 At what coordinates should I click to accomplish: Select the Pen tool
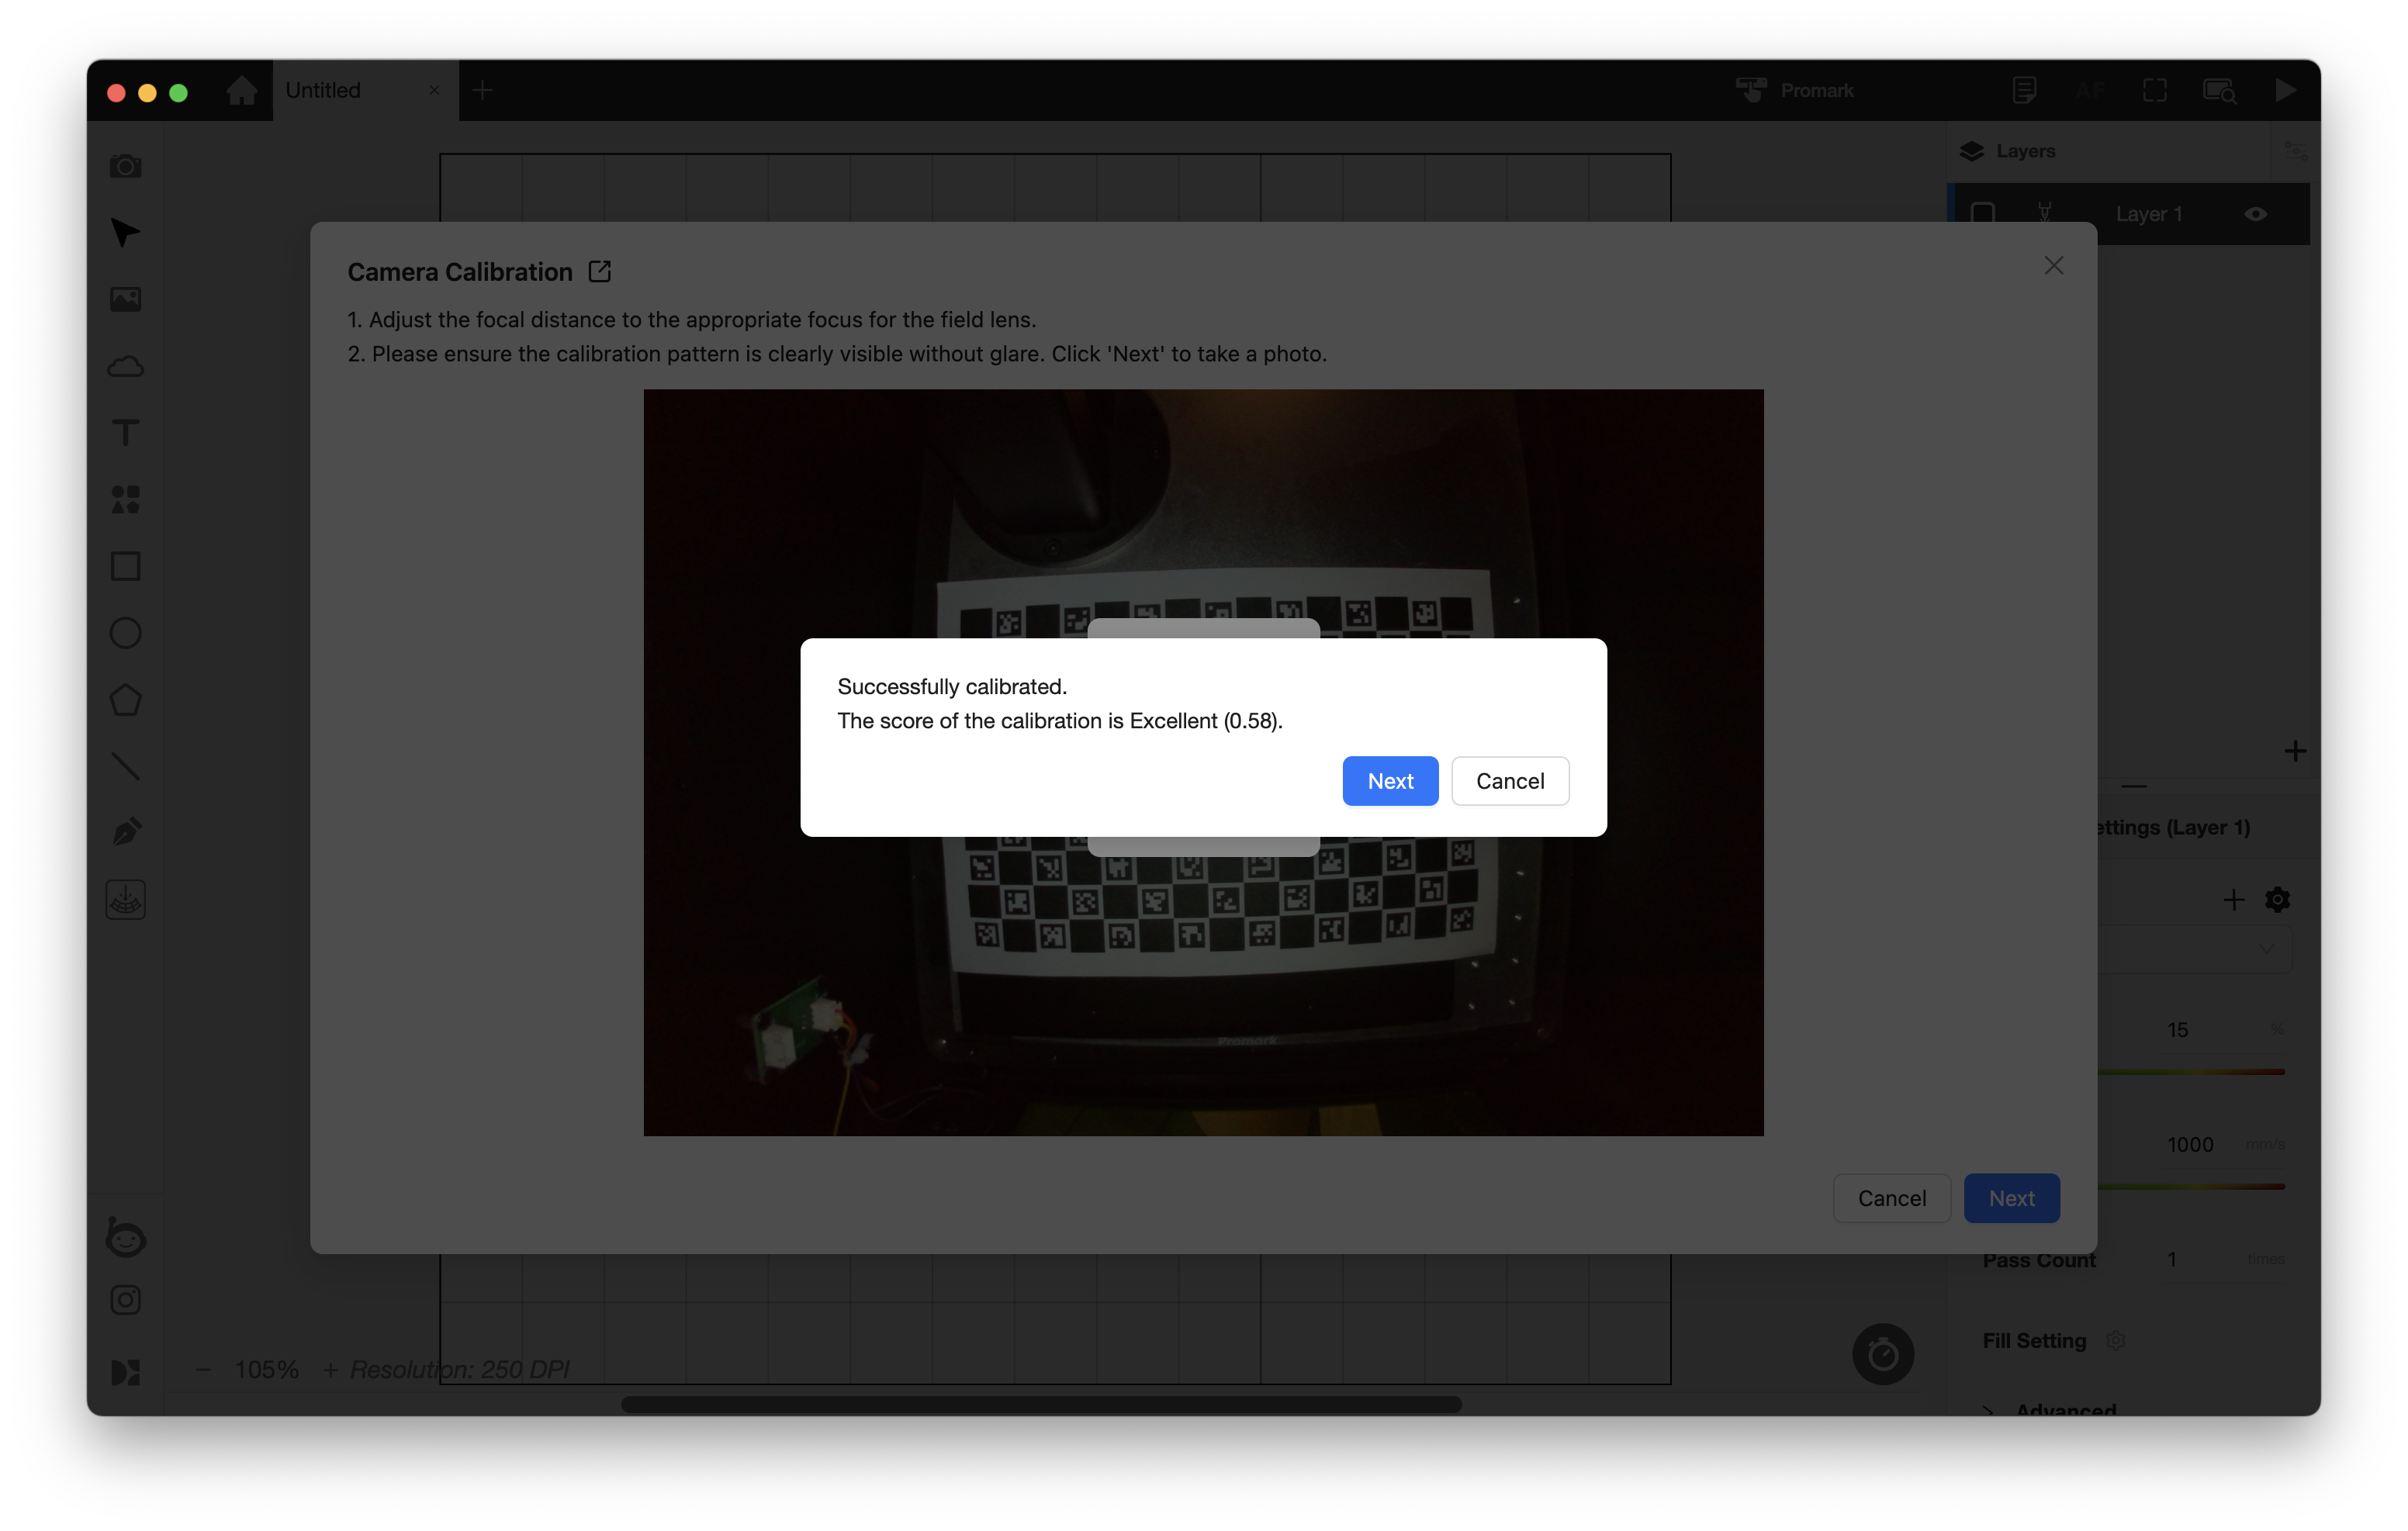click(125, 833)
